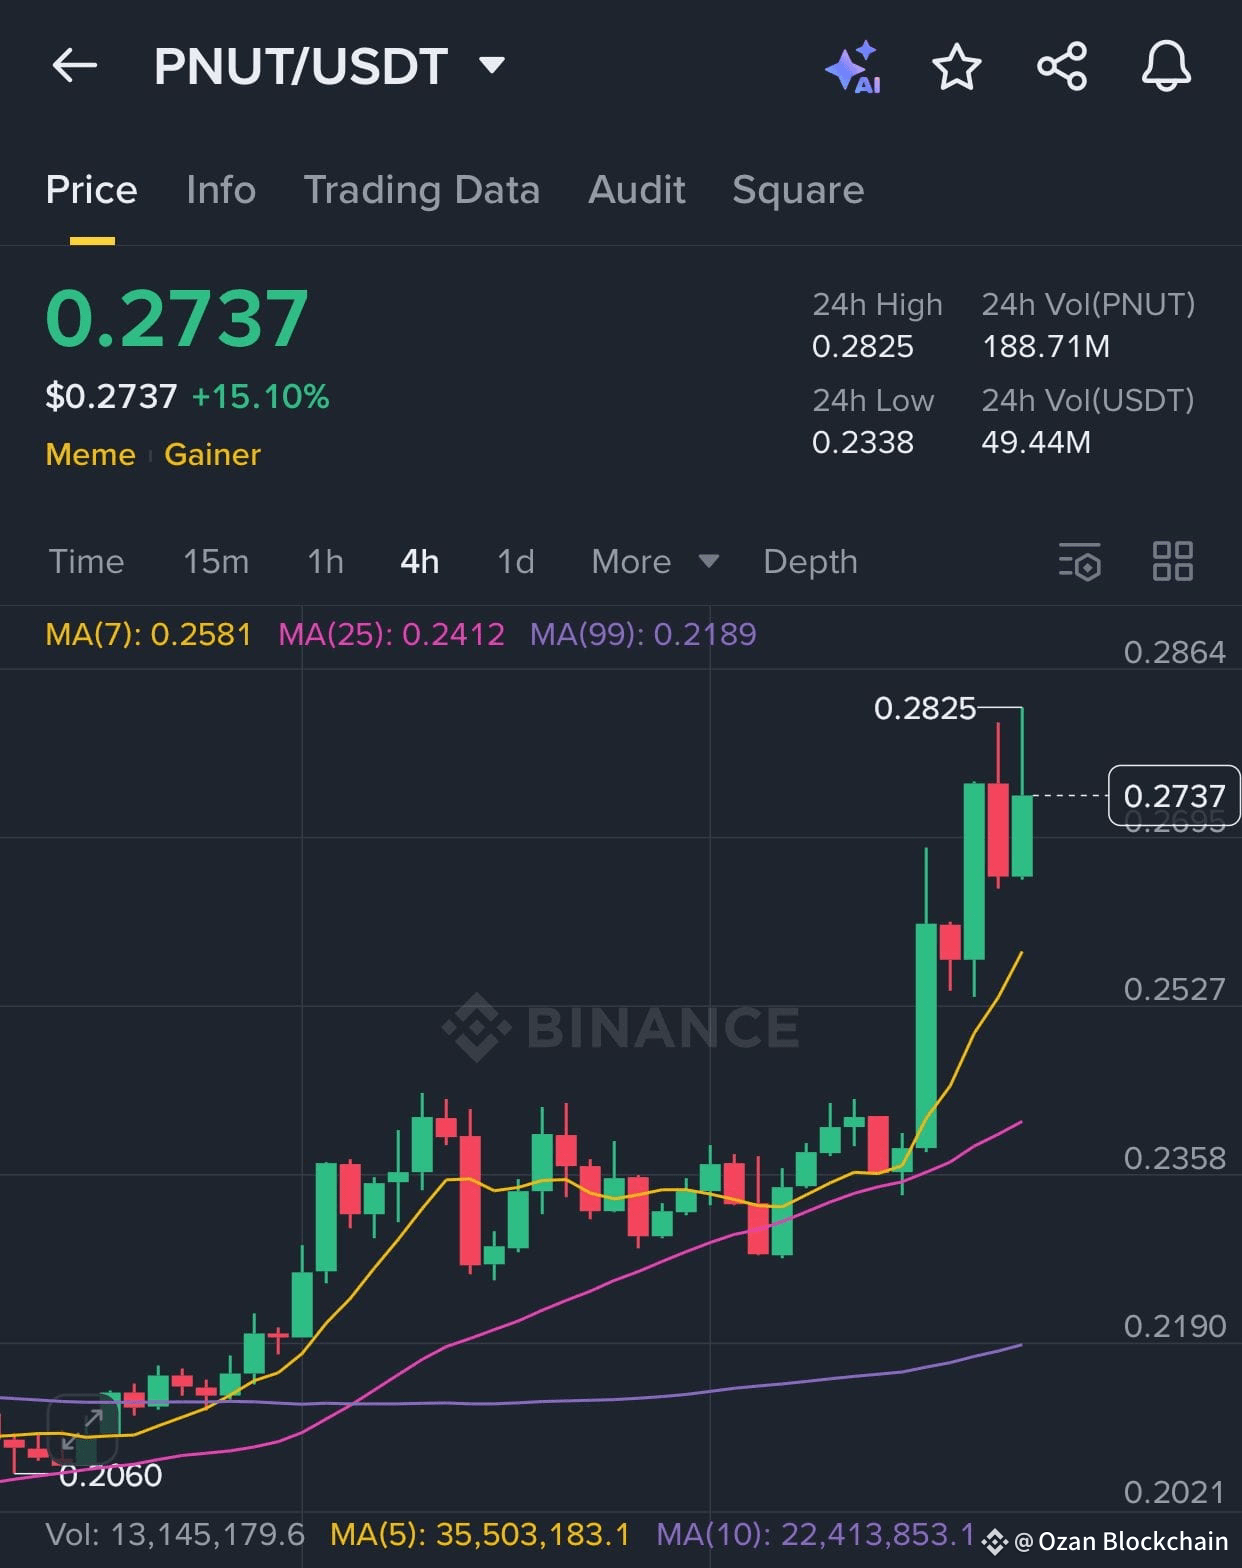The width and height of the screenshot is (1242, 1568).
Task: Select the Time chart view
Action: coord(86,562)
